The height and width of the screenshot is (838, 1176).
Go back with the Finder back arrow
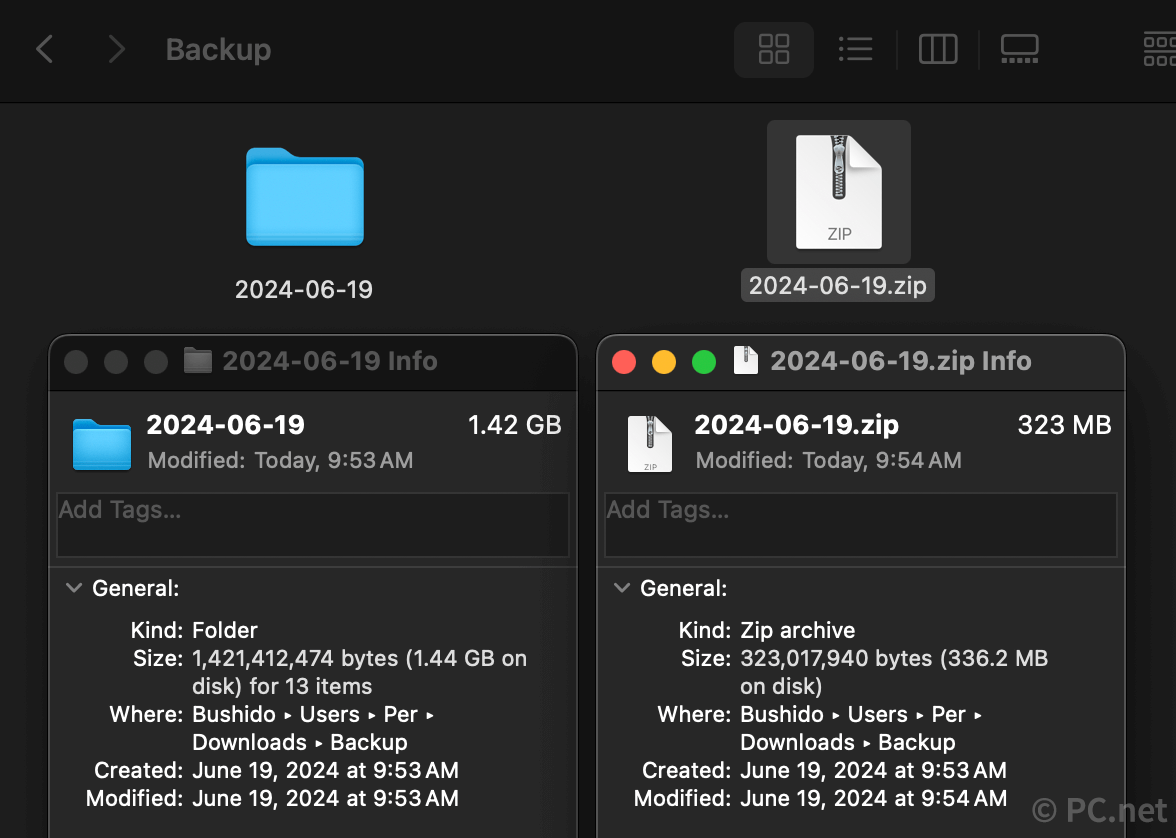[x=44, y=50]
